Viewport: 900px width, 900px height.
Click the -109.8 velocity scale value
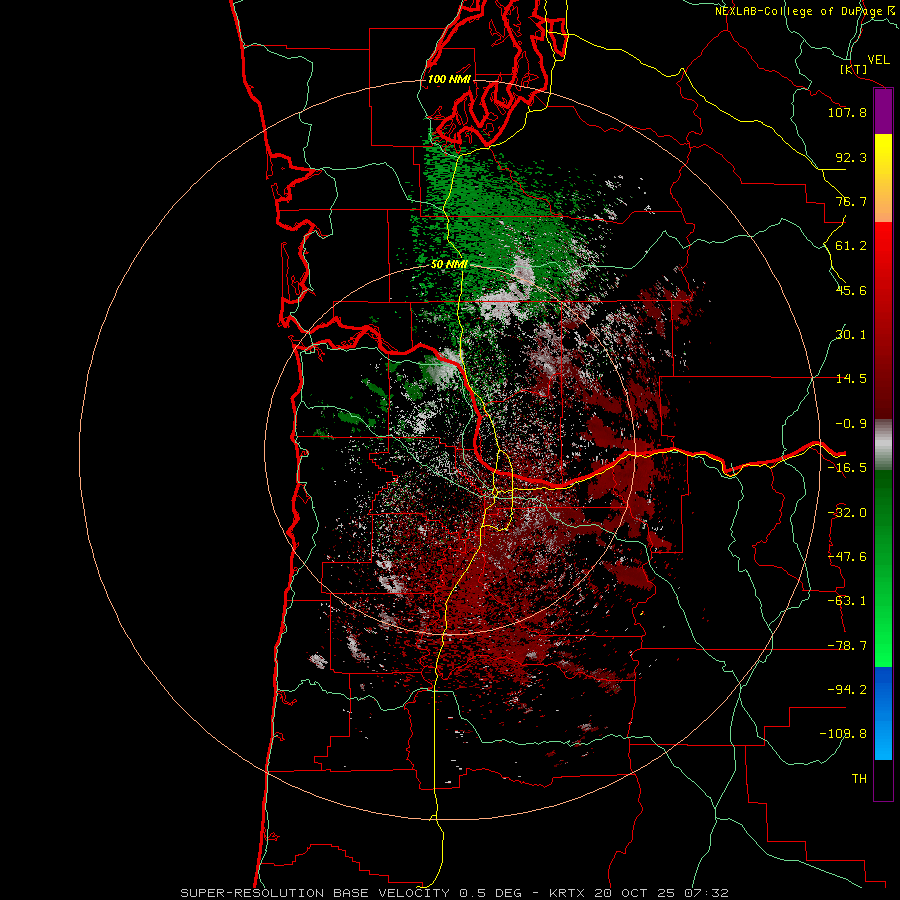point(843,734)
